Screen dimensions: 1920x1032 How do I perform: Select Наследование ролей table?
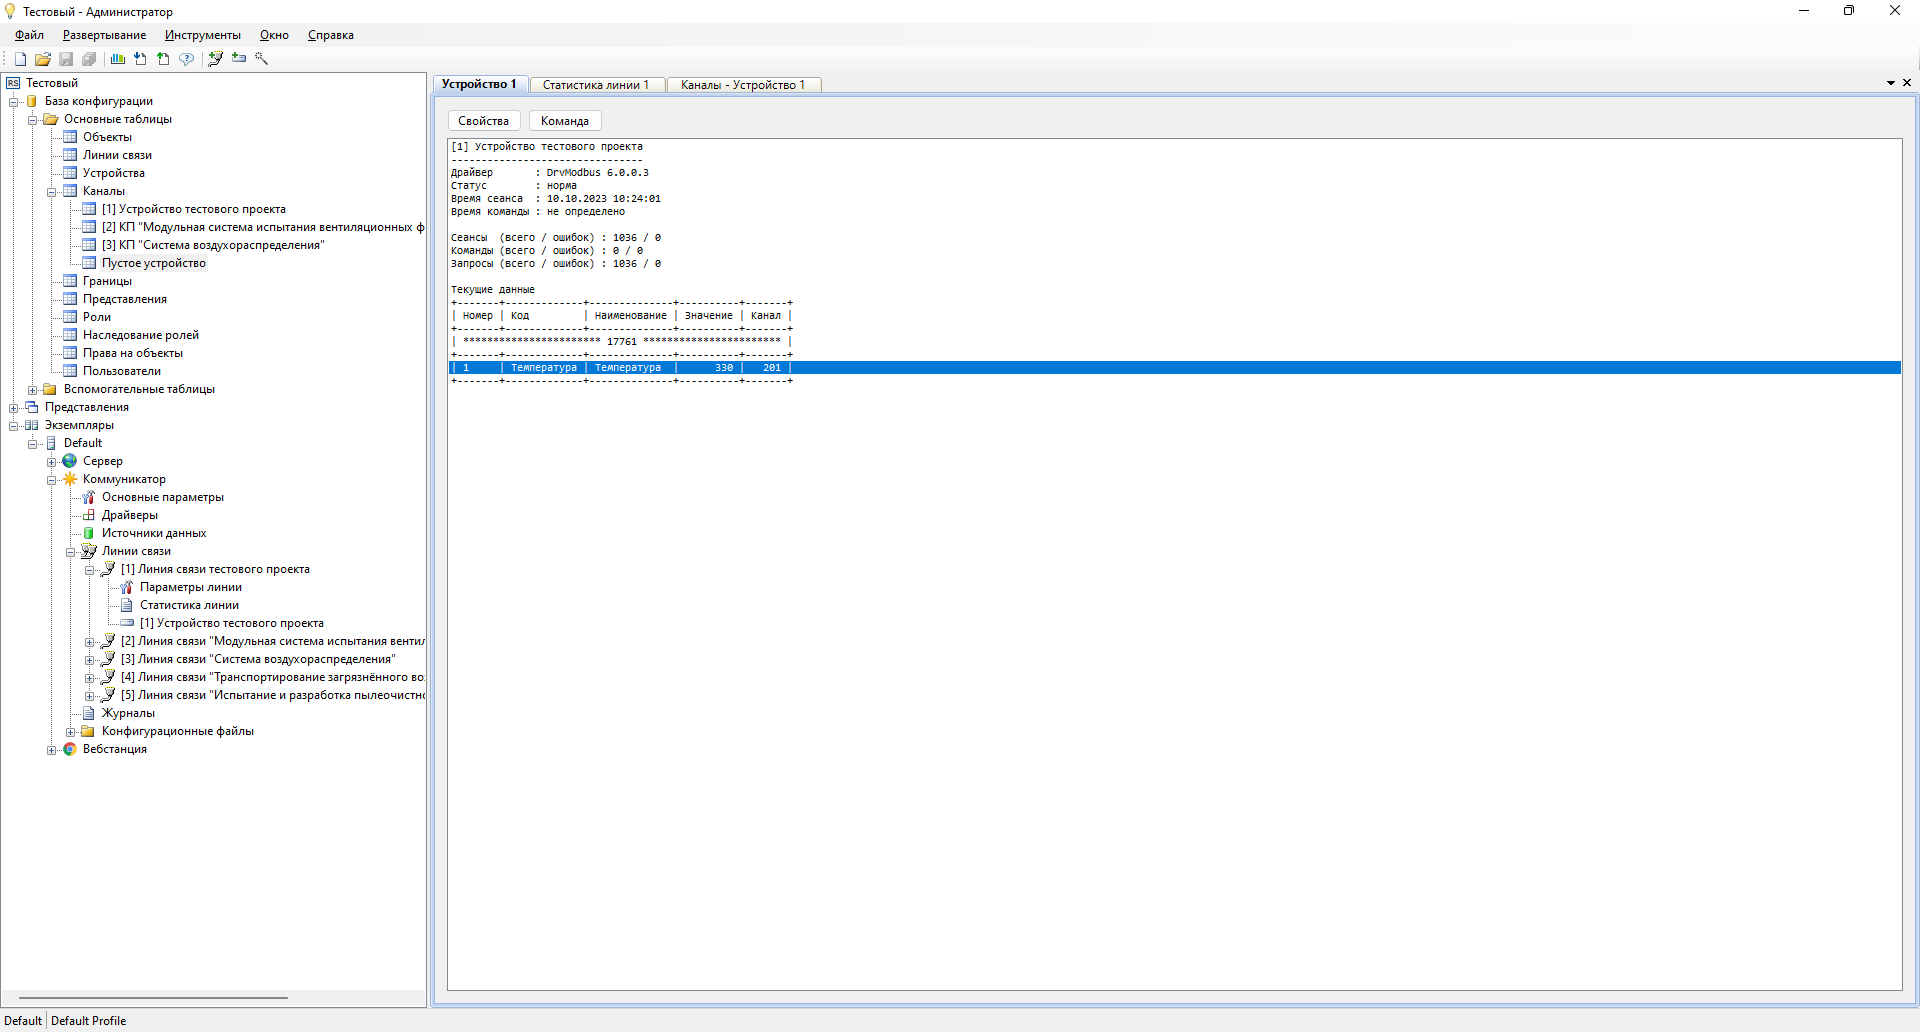click(141, 335)
